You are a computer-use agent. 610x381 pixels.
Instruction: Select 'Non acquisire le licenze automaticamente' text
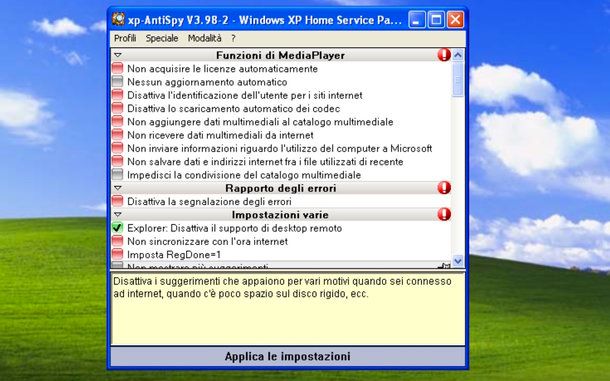[x=223, y=69]
